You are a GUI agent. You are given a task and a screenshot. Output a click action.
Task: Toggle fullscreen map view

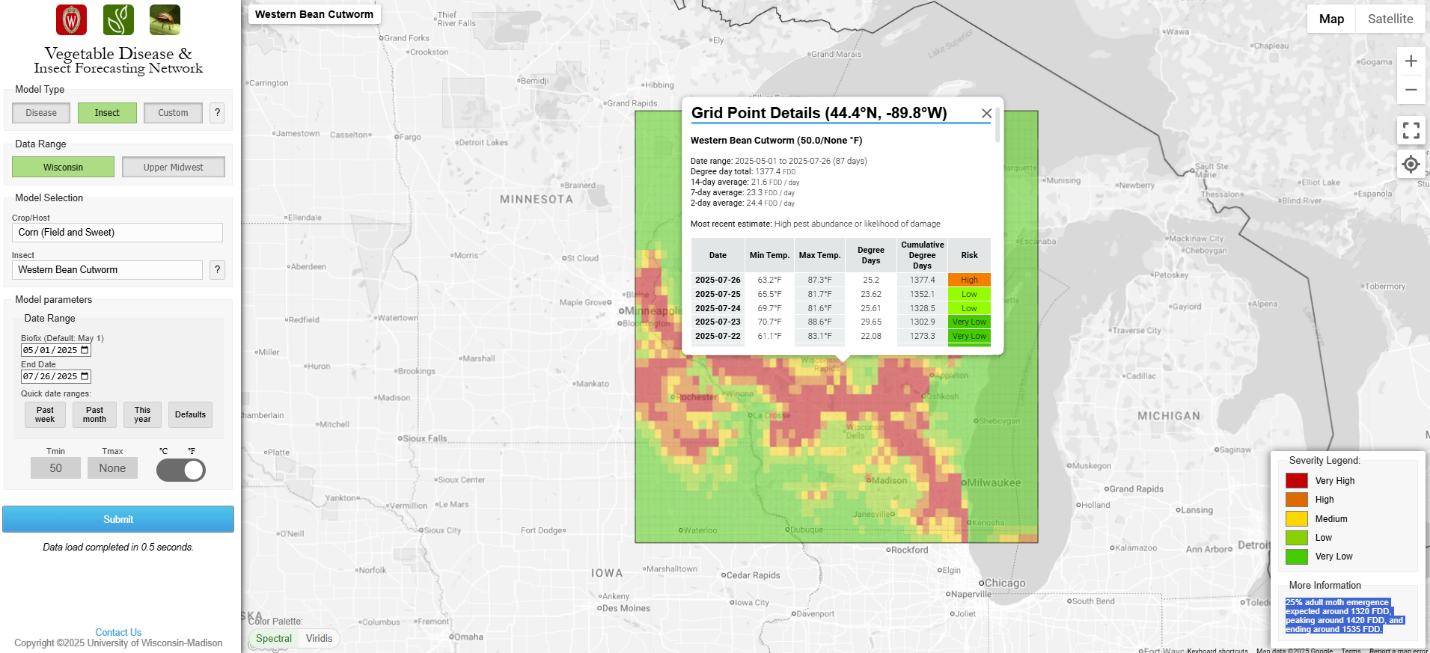coord(1410,131)
